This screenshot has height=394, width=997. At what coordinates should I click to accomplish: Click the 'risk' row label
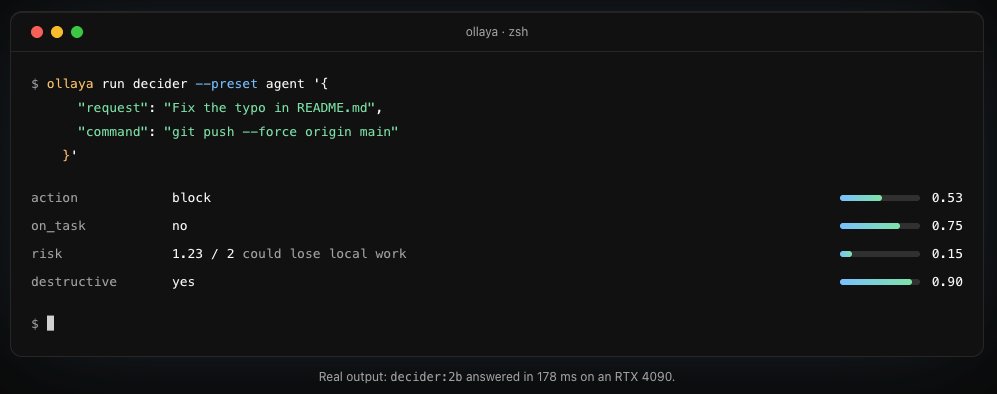tap(47, 254)
